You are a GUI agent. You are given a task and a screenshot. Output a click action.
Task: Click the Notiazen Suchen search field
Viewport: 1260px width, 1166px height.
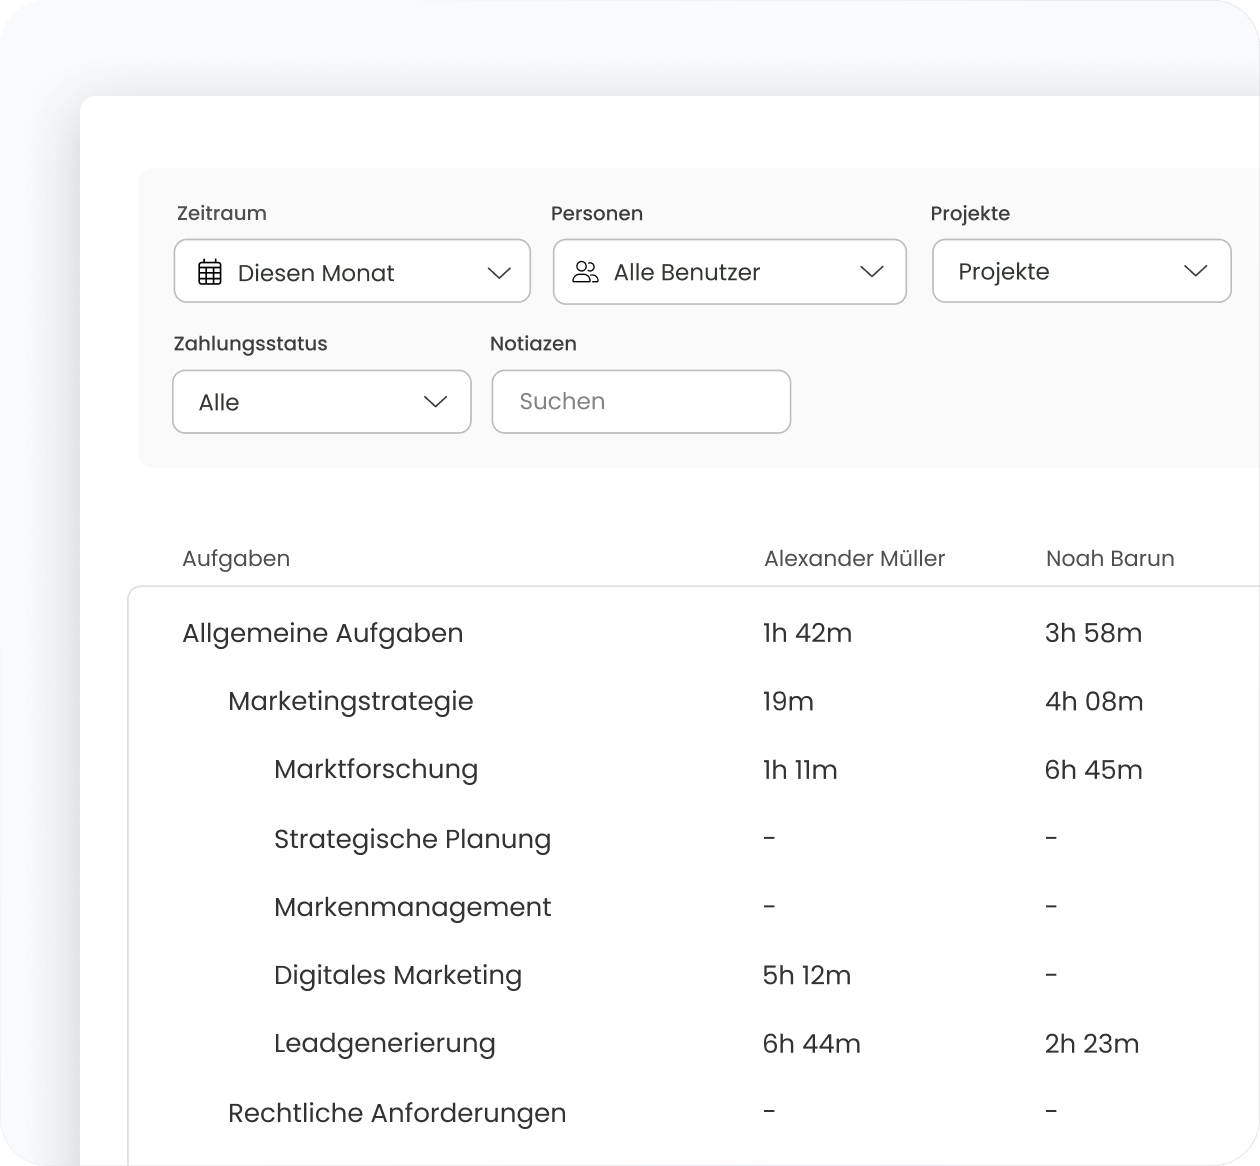tap(641, 402)
